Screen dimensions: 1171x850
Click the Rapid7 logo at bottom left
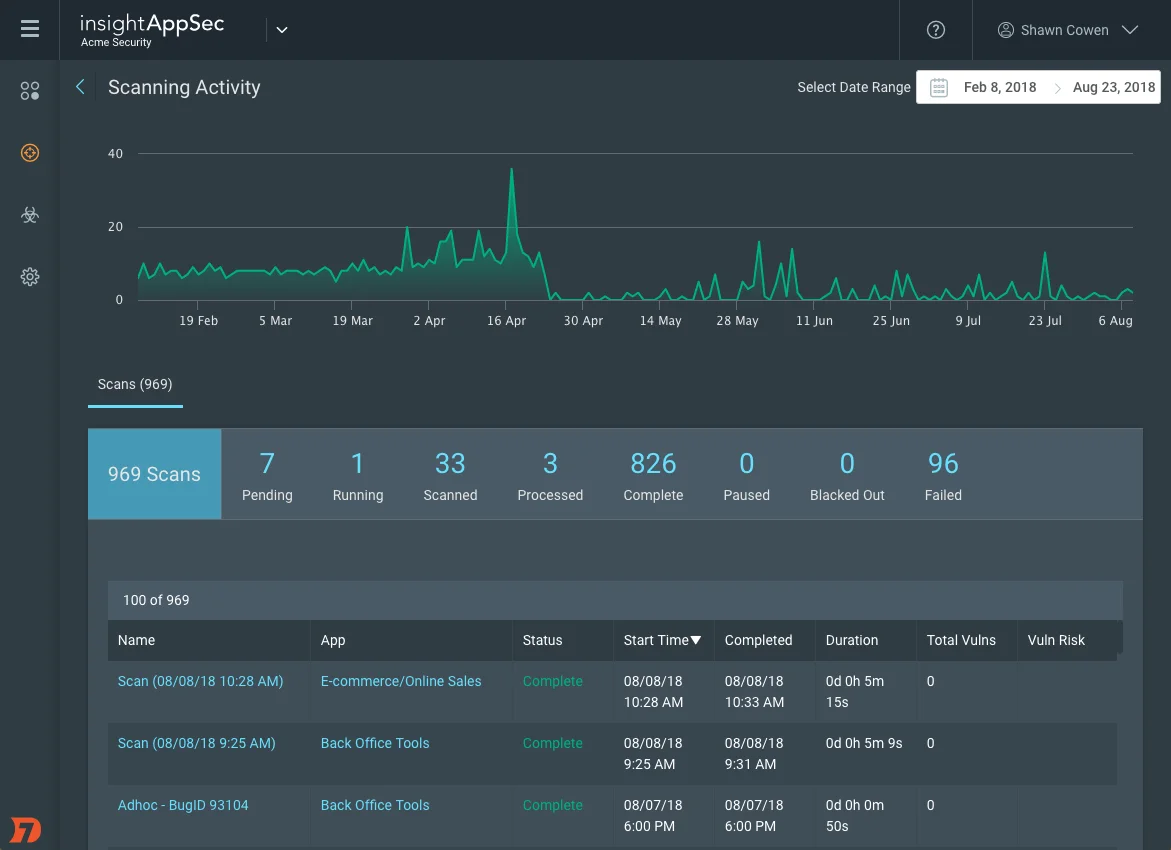(x=26, y=829)
